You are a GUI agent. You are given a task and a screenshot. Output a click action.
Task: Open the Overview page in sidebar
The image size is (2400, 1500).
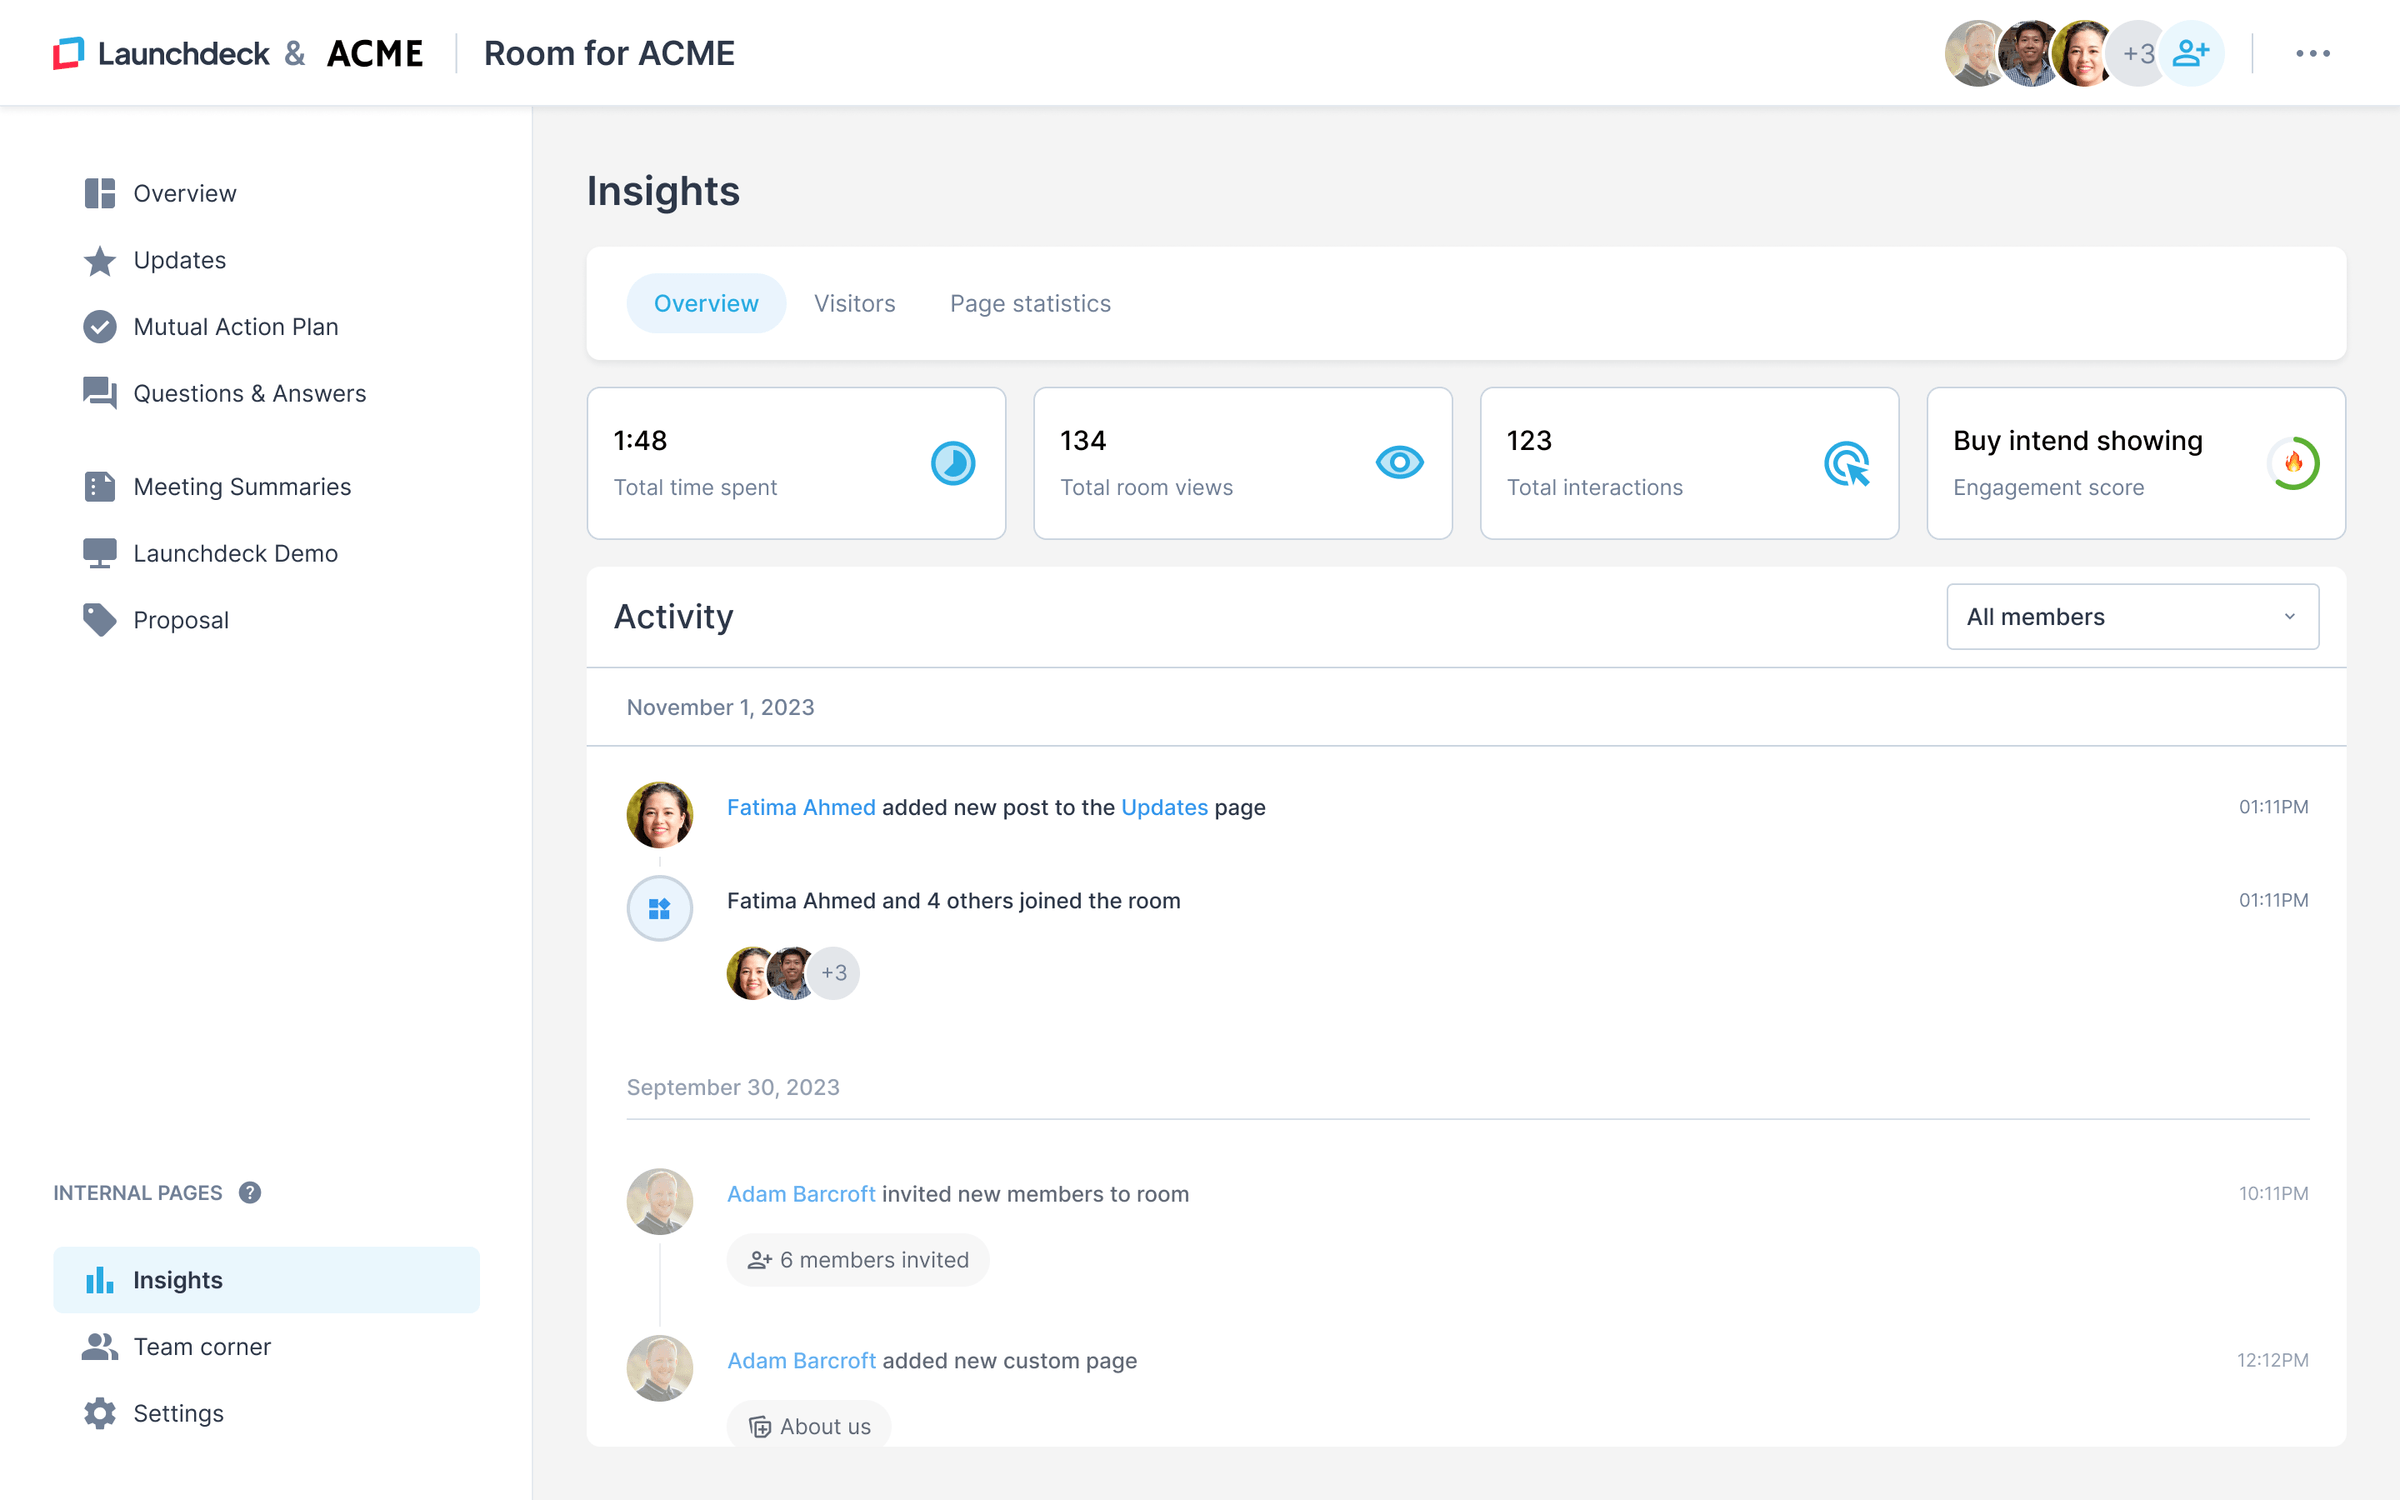pyautogui.click(x=160, y=193)
